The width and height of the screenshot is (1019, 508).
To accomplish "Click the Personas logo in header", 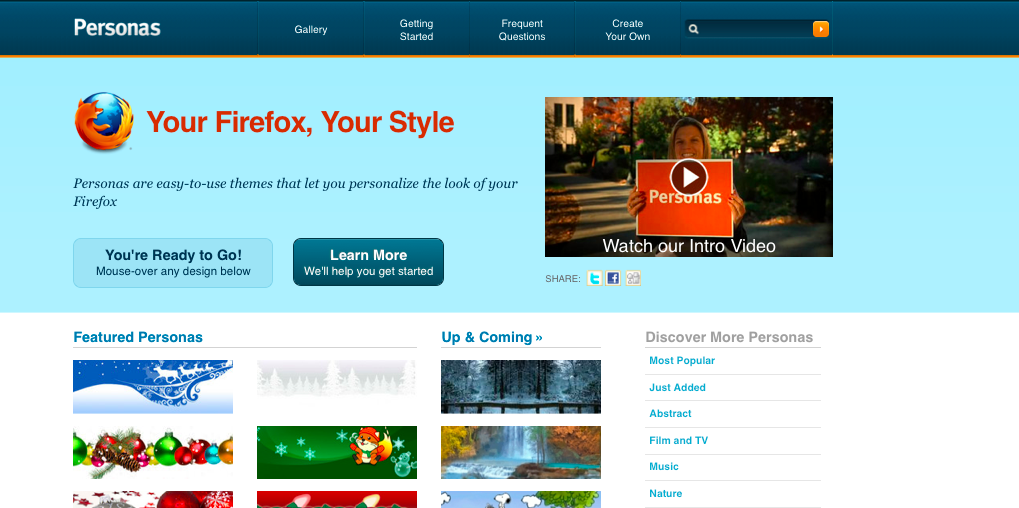I will pos(117,28).
